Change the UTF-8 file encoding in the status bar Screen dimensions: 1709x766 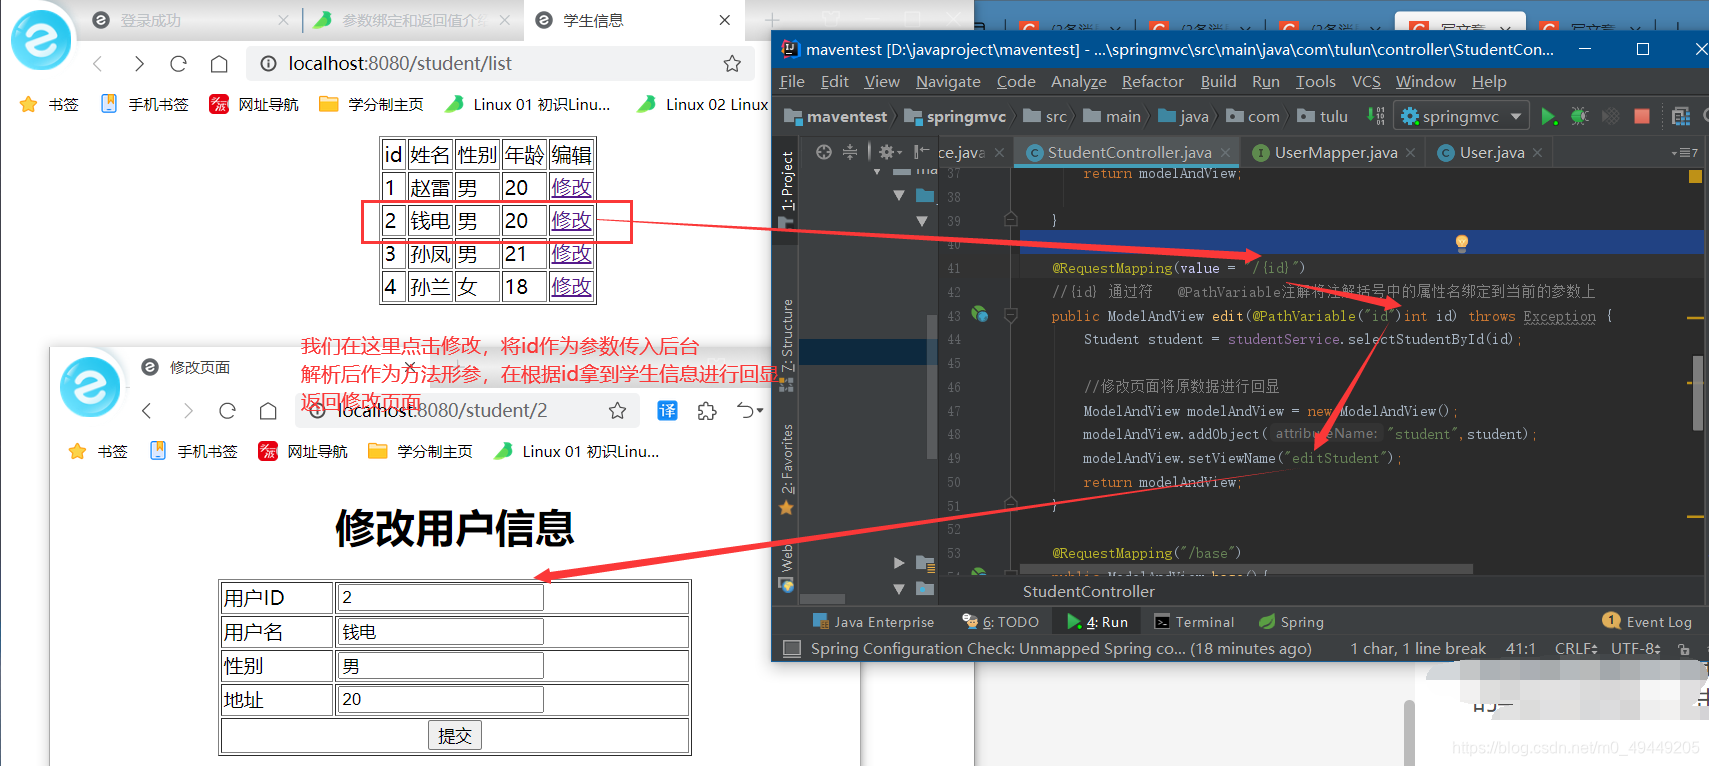click(x=1635, y=649)
